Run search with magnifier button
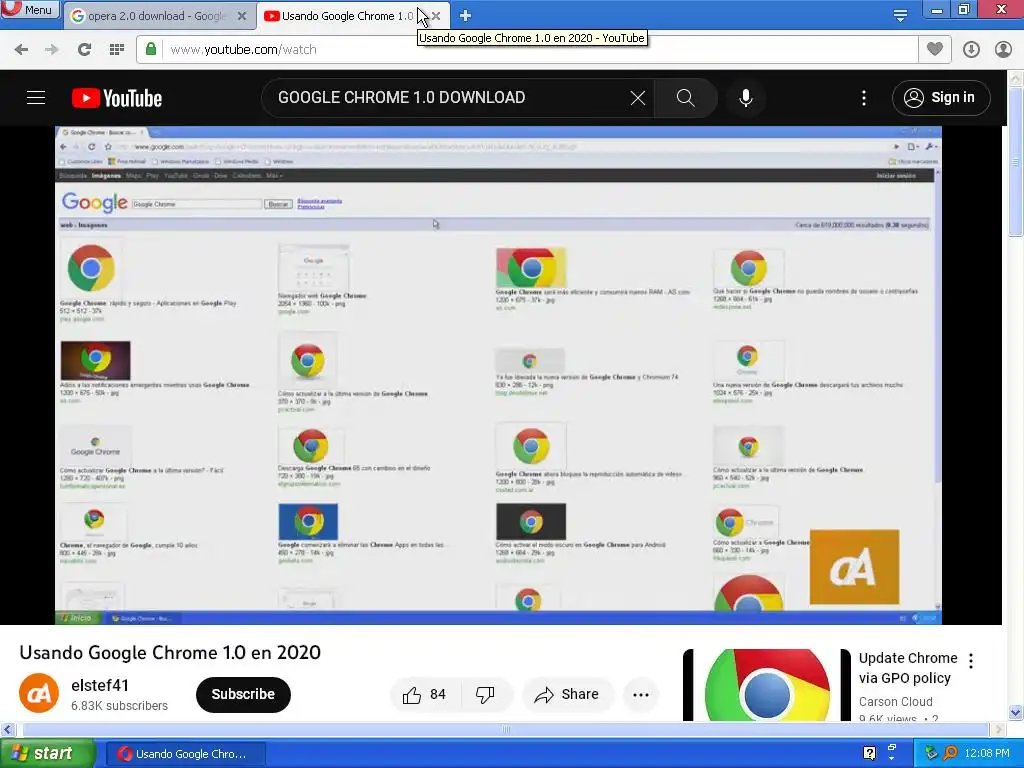 (x=685, y=98)
